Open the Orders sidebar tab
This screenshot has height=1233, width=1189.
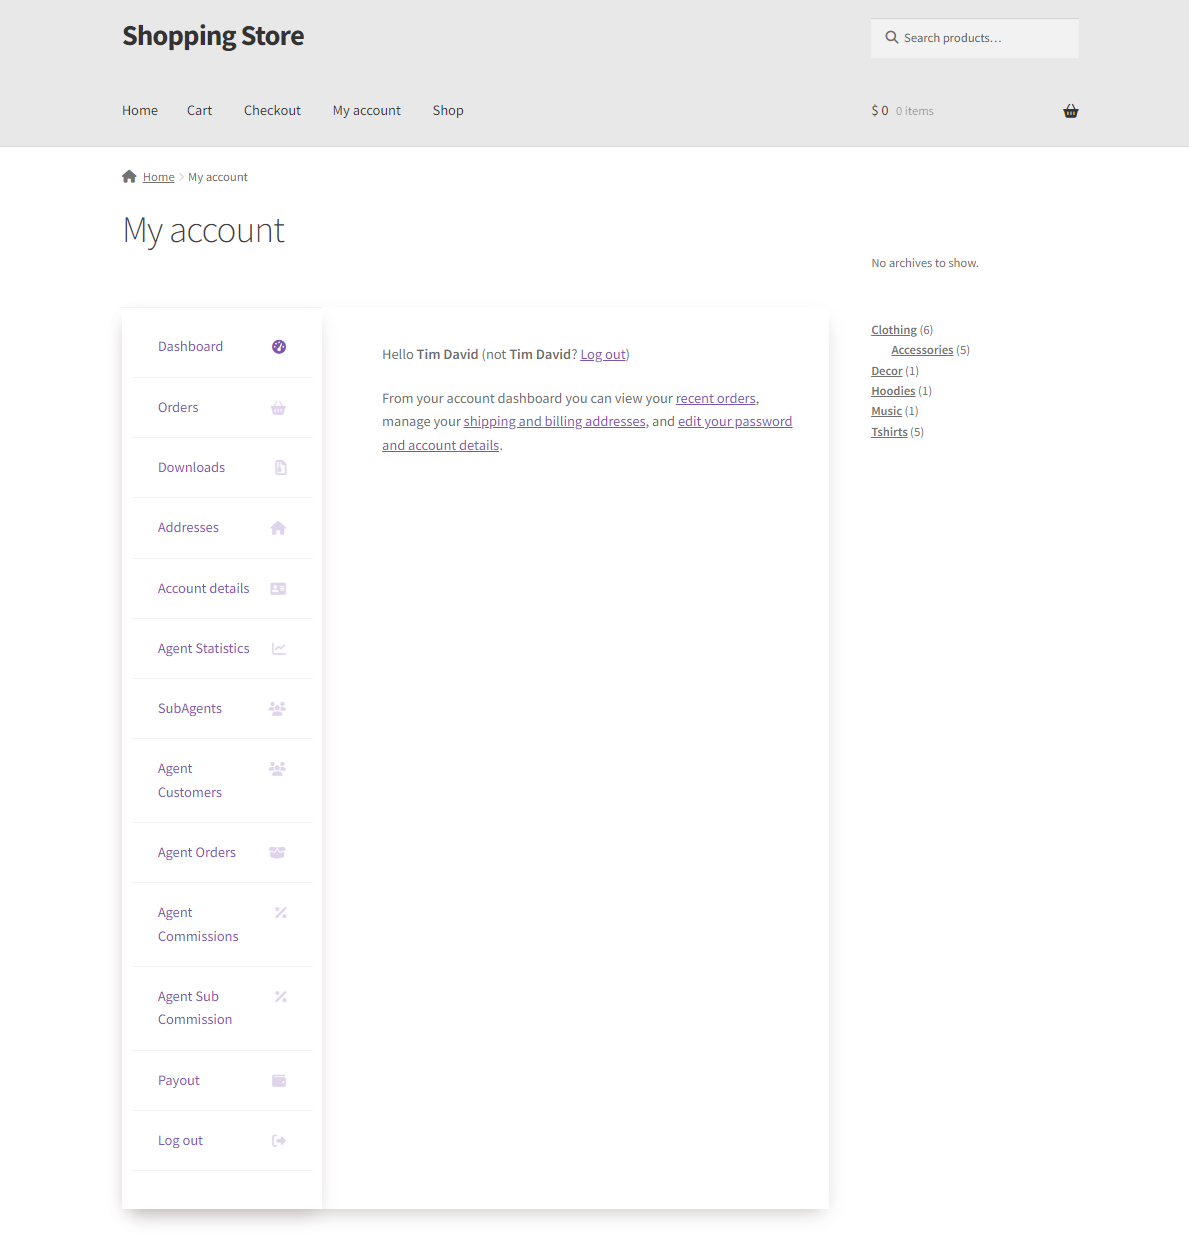point(222,408)
